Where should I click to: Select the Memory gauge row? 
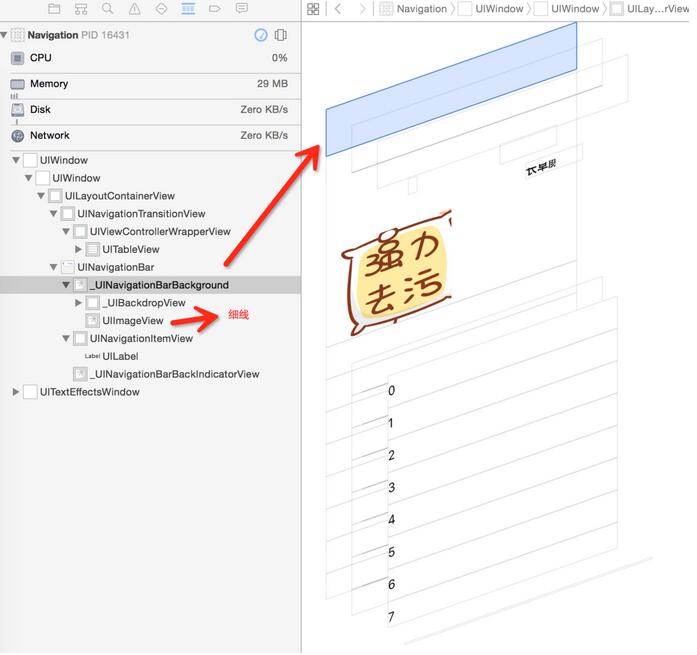tap(150, 84)
